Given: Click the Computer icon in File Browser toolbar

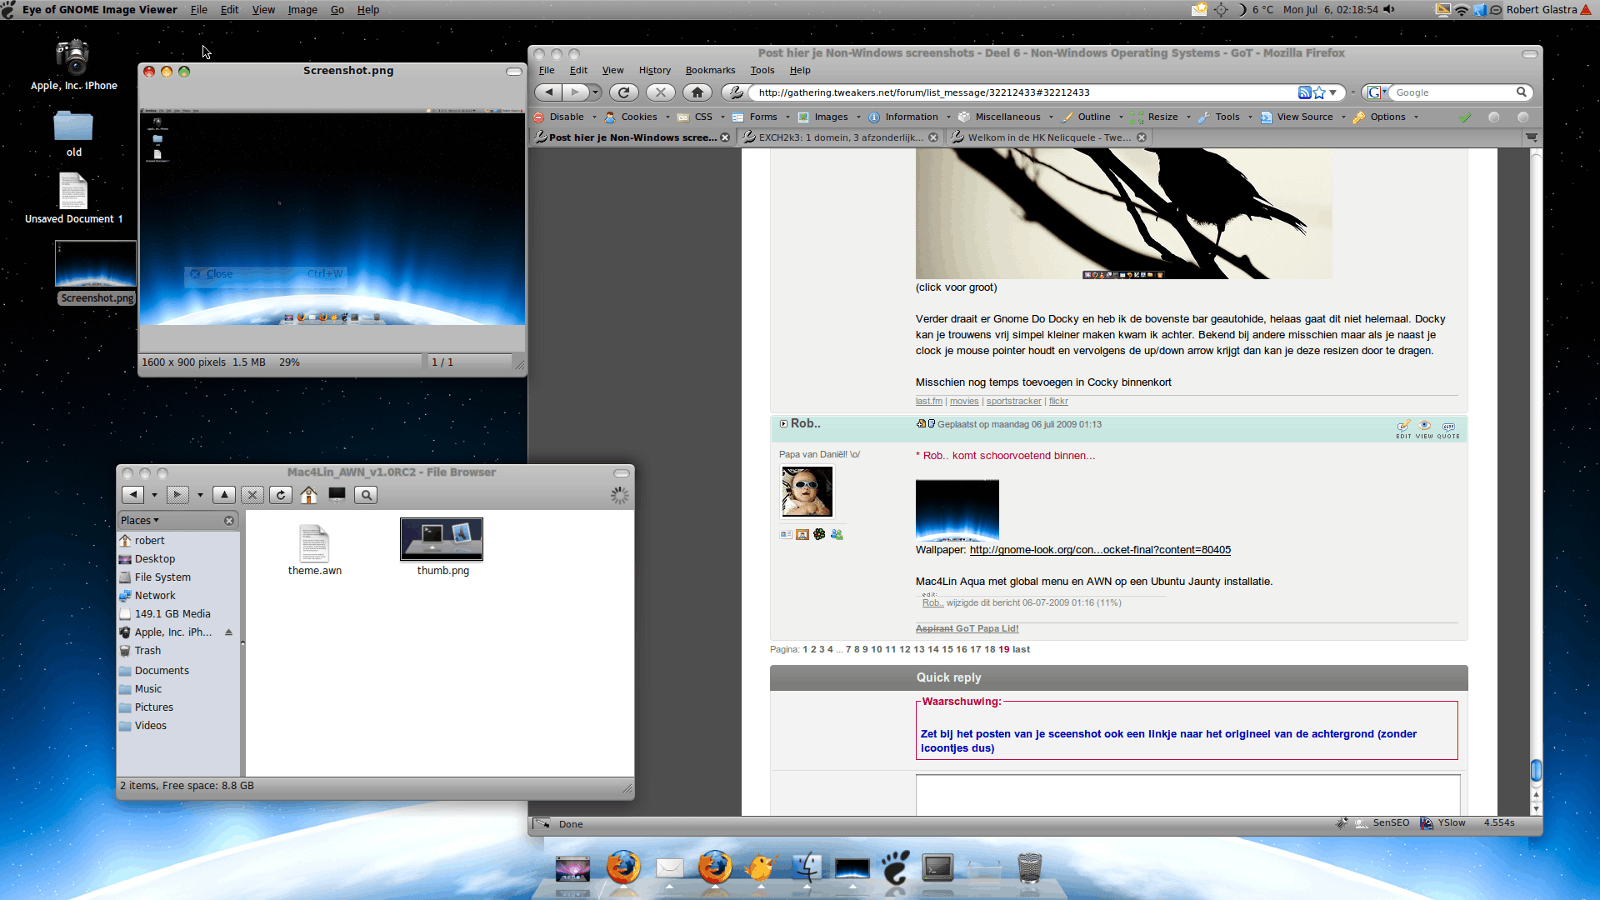Looking at the screenshot, I should point(337,495).
